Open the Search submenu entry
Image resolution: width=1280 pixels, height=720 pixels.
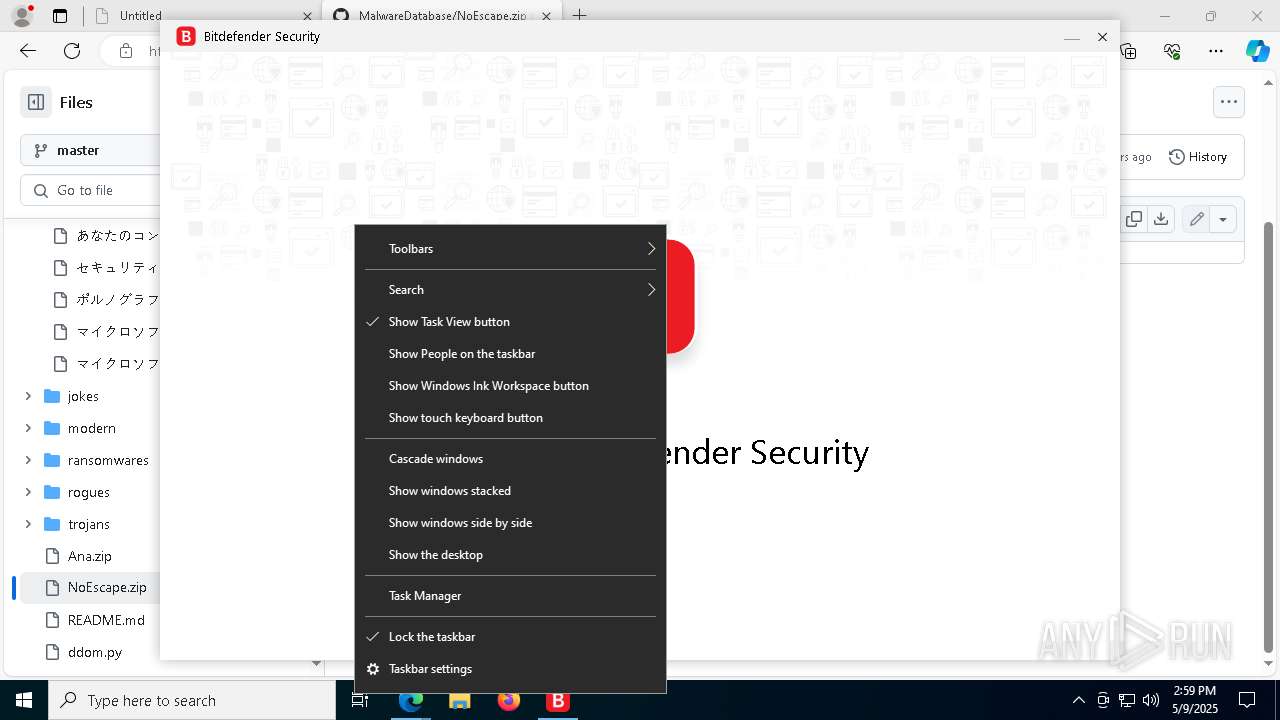click(510, 290)
